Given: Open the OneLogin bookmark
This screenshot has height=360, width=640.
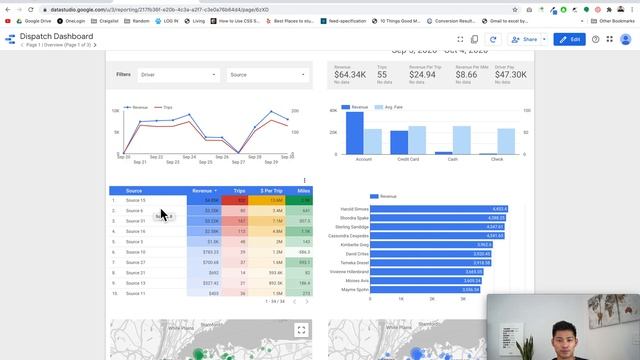Looking at the screenshot, I should 71,21.
